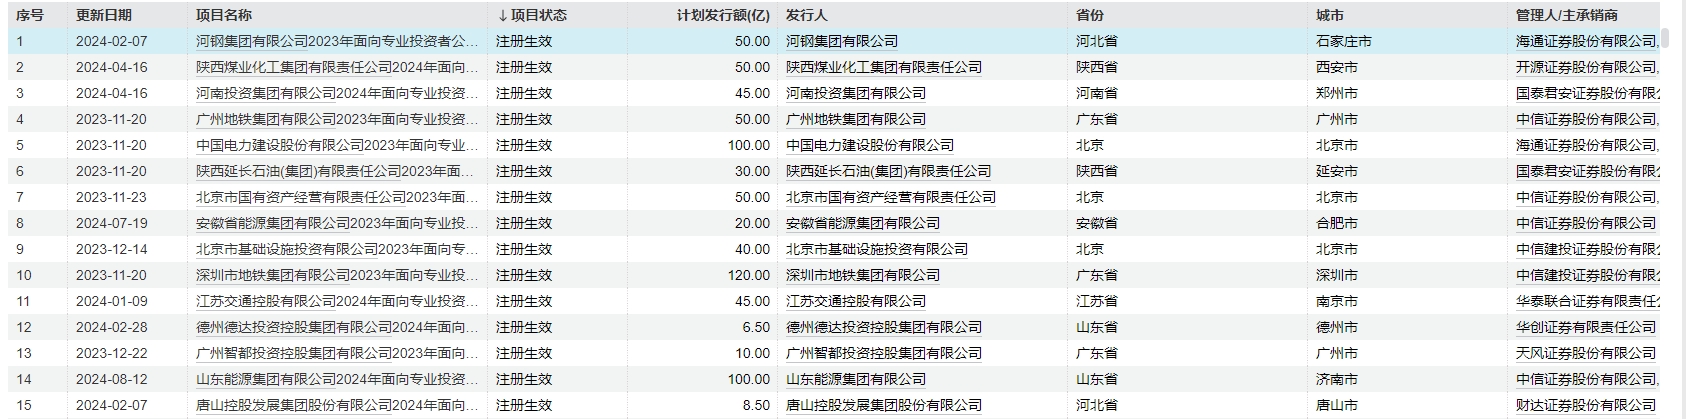Open issuer link 陕西煤业化工集团有限责任公司
The image size is (1686, 419).
884,68
